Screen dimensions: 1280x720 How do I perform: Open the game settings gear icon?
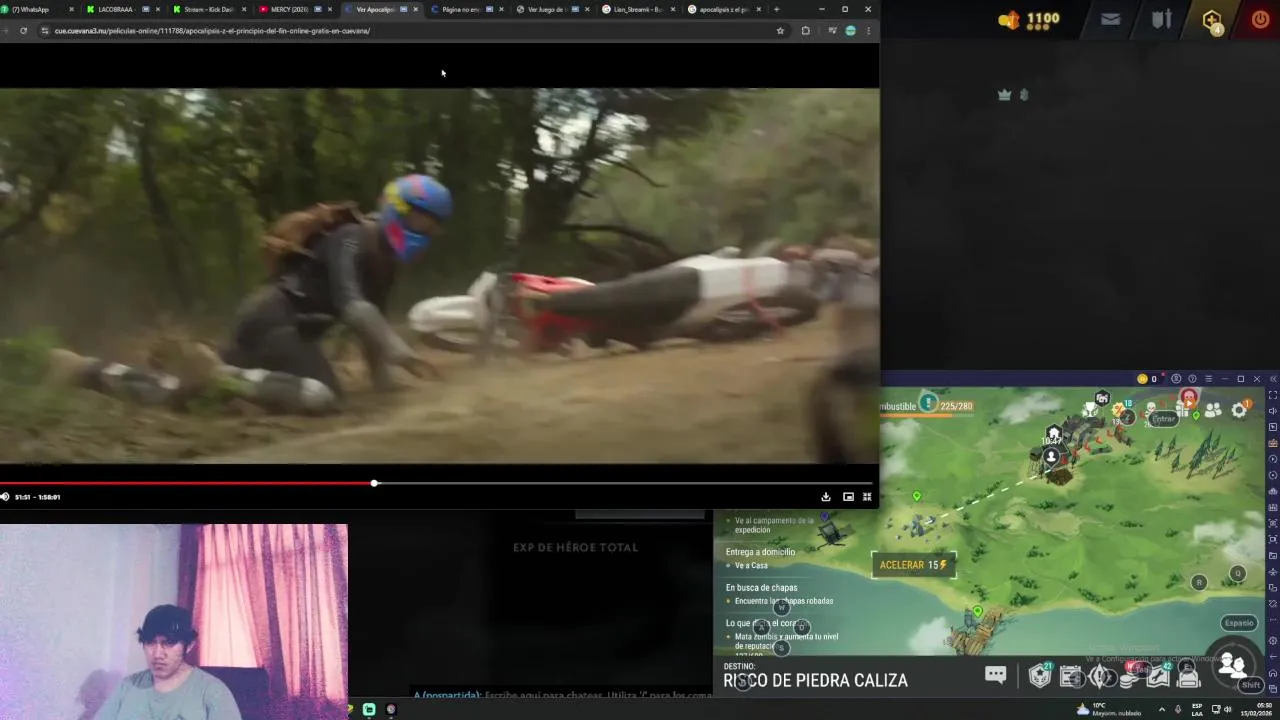point(1239,409)
